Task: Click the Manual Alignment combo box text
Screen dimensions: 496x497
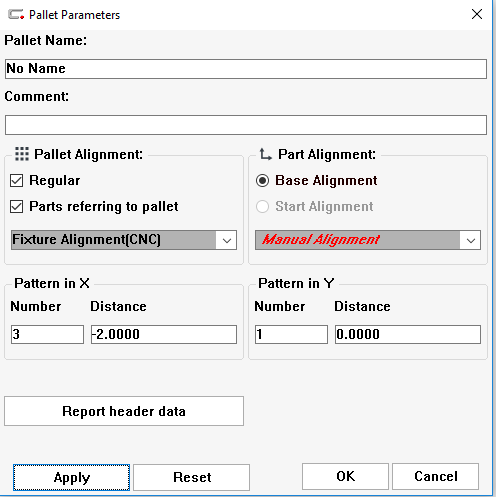Action: click(x=321, y=239)
